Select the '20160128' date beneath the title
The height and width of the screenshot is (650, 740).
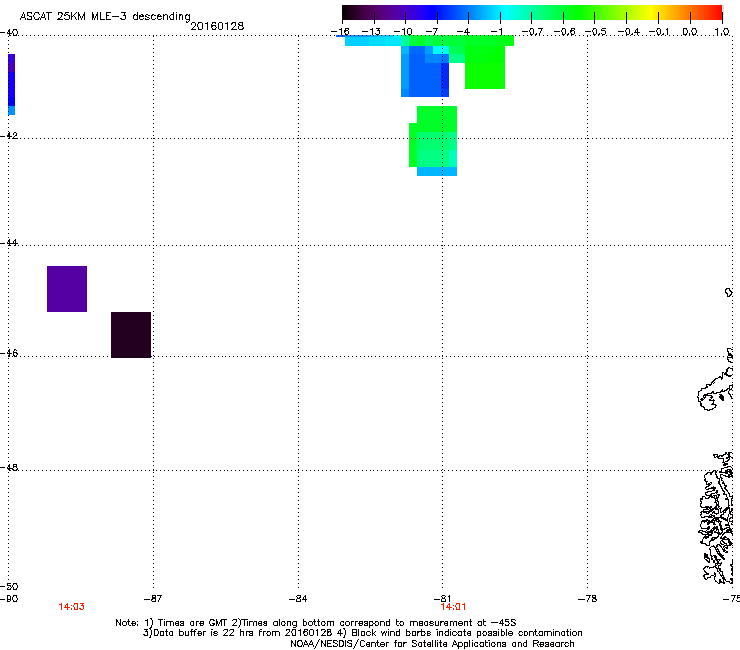pos(217,26)
